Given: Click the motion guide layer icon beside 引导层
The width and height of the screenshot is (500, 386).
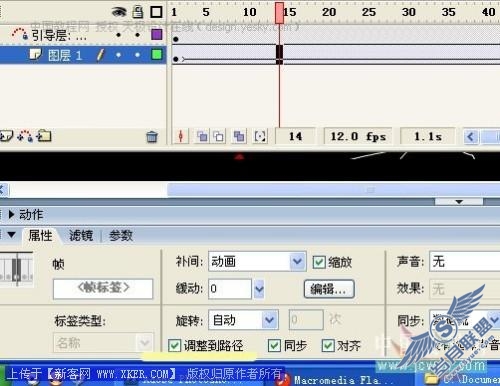Looking at the screenshot, I should coord(19,34).
